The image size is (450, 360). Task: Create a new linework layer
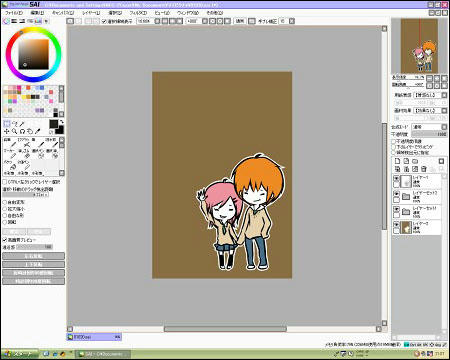[x=406, y=161]
